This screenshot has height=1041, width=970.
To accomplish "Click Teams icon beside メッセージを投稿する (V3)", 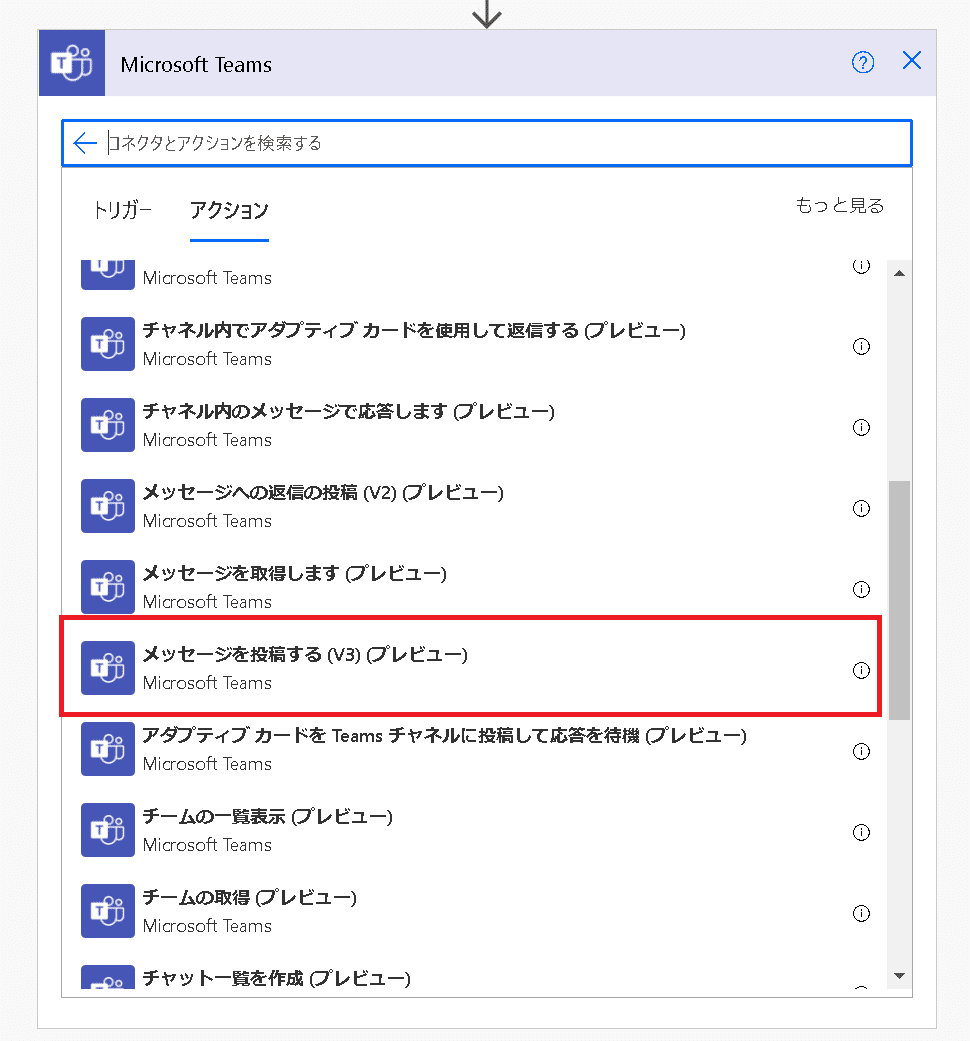I will coord(108,668).
